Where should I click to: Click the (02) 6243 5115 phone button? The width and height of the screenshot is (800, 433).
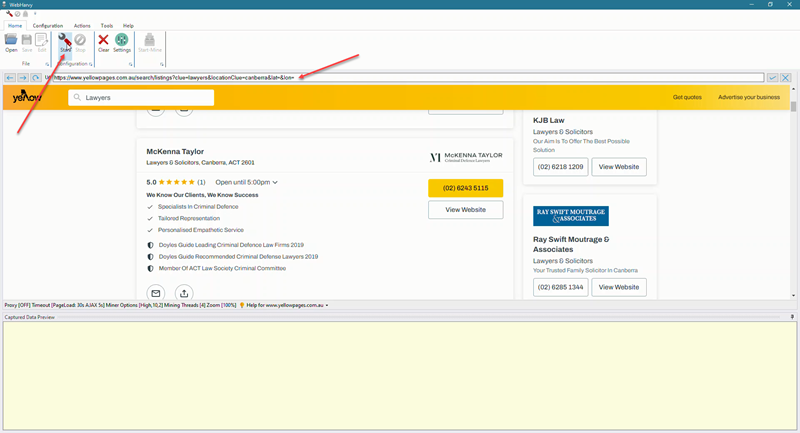465,188
